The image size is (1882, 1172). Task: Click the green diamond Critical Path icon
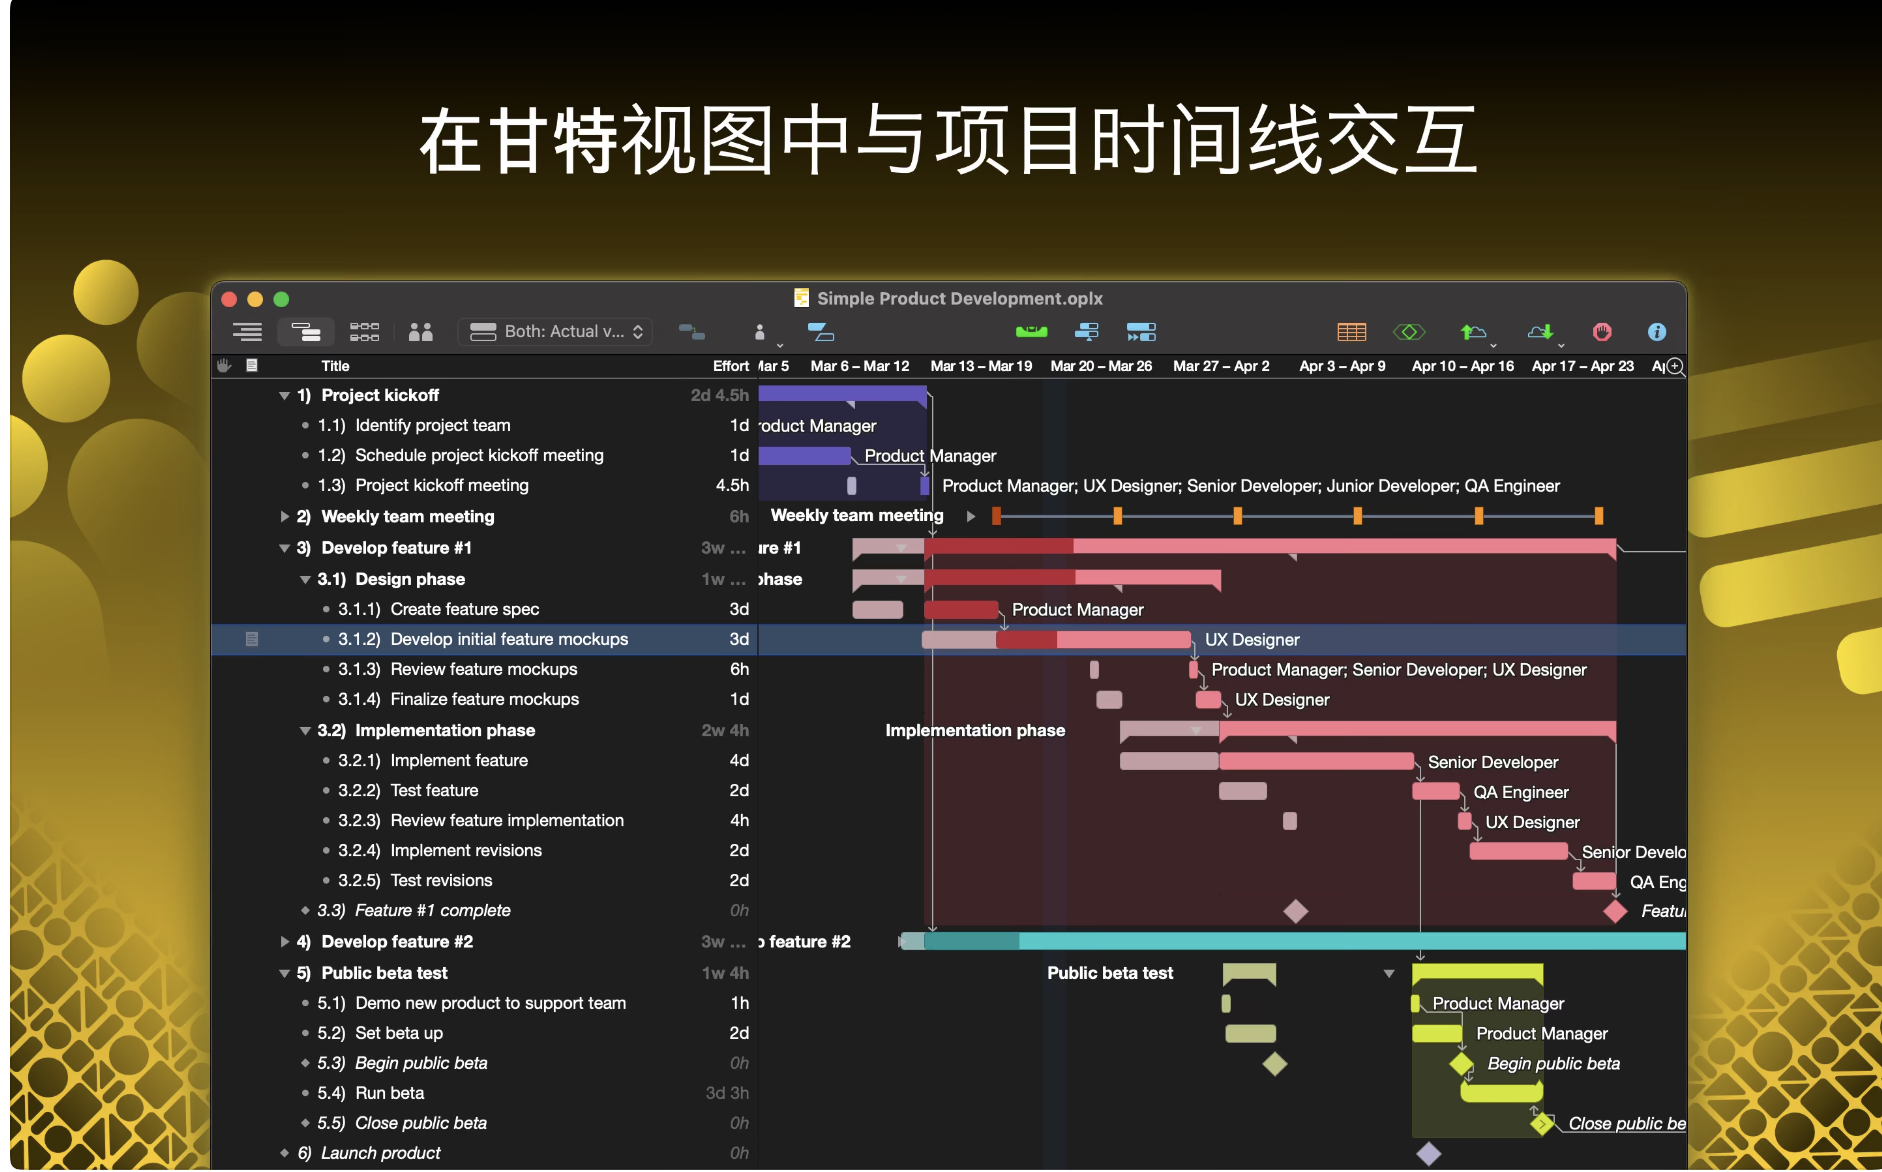point(1409,332)
